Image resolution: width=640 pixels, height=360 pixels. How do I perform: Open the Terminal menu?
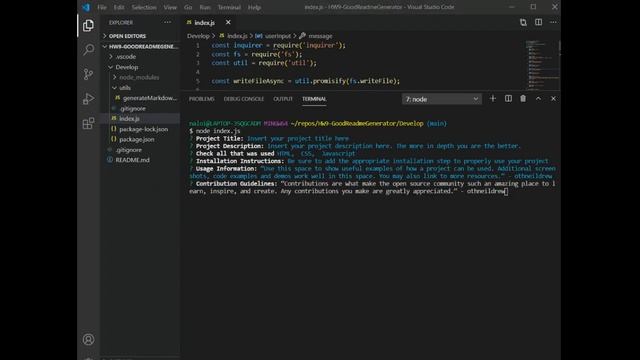[229, 7]
